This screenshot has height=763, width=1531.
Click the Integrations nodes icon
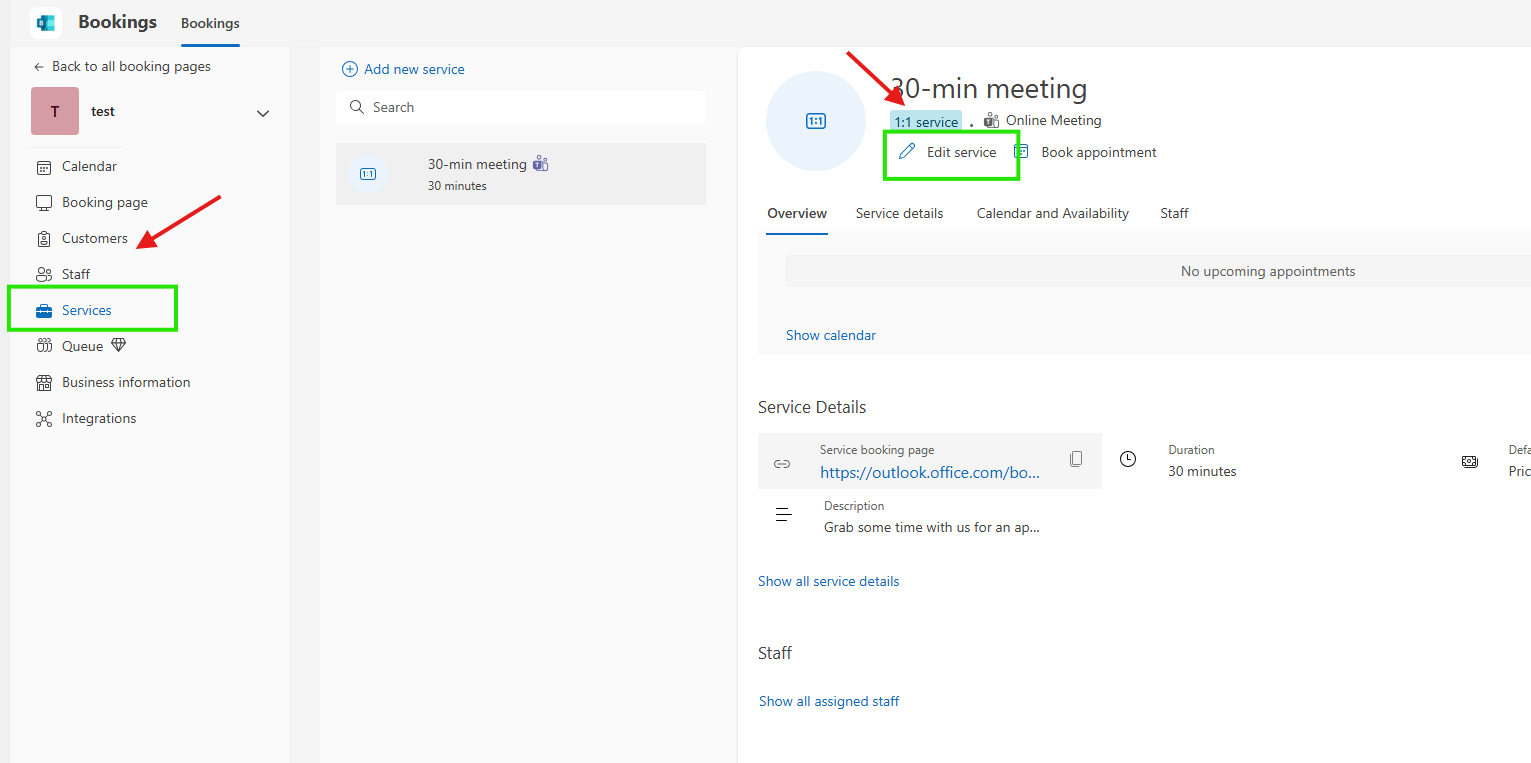44,419
